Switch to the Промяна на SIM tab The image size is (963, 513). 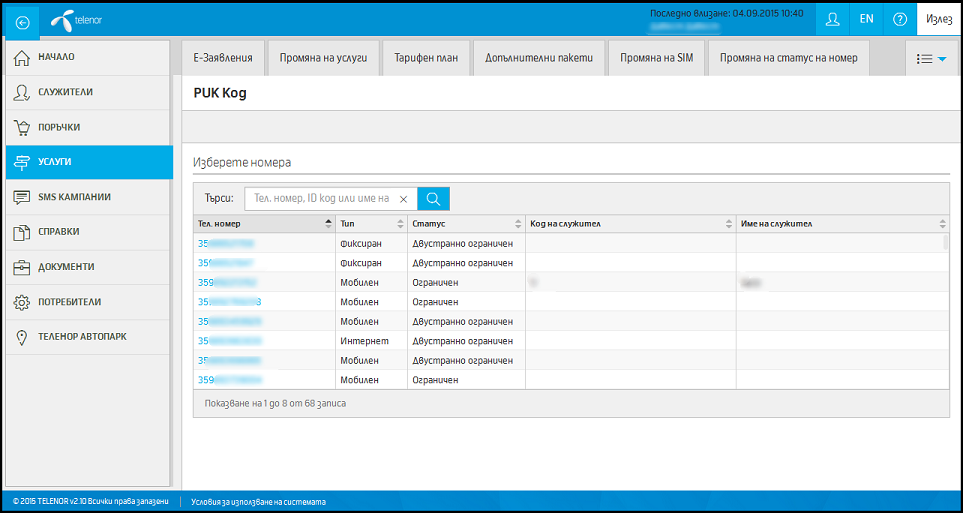pyautogui.click(x=657, y=58)
